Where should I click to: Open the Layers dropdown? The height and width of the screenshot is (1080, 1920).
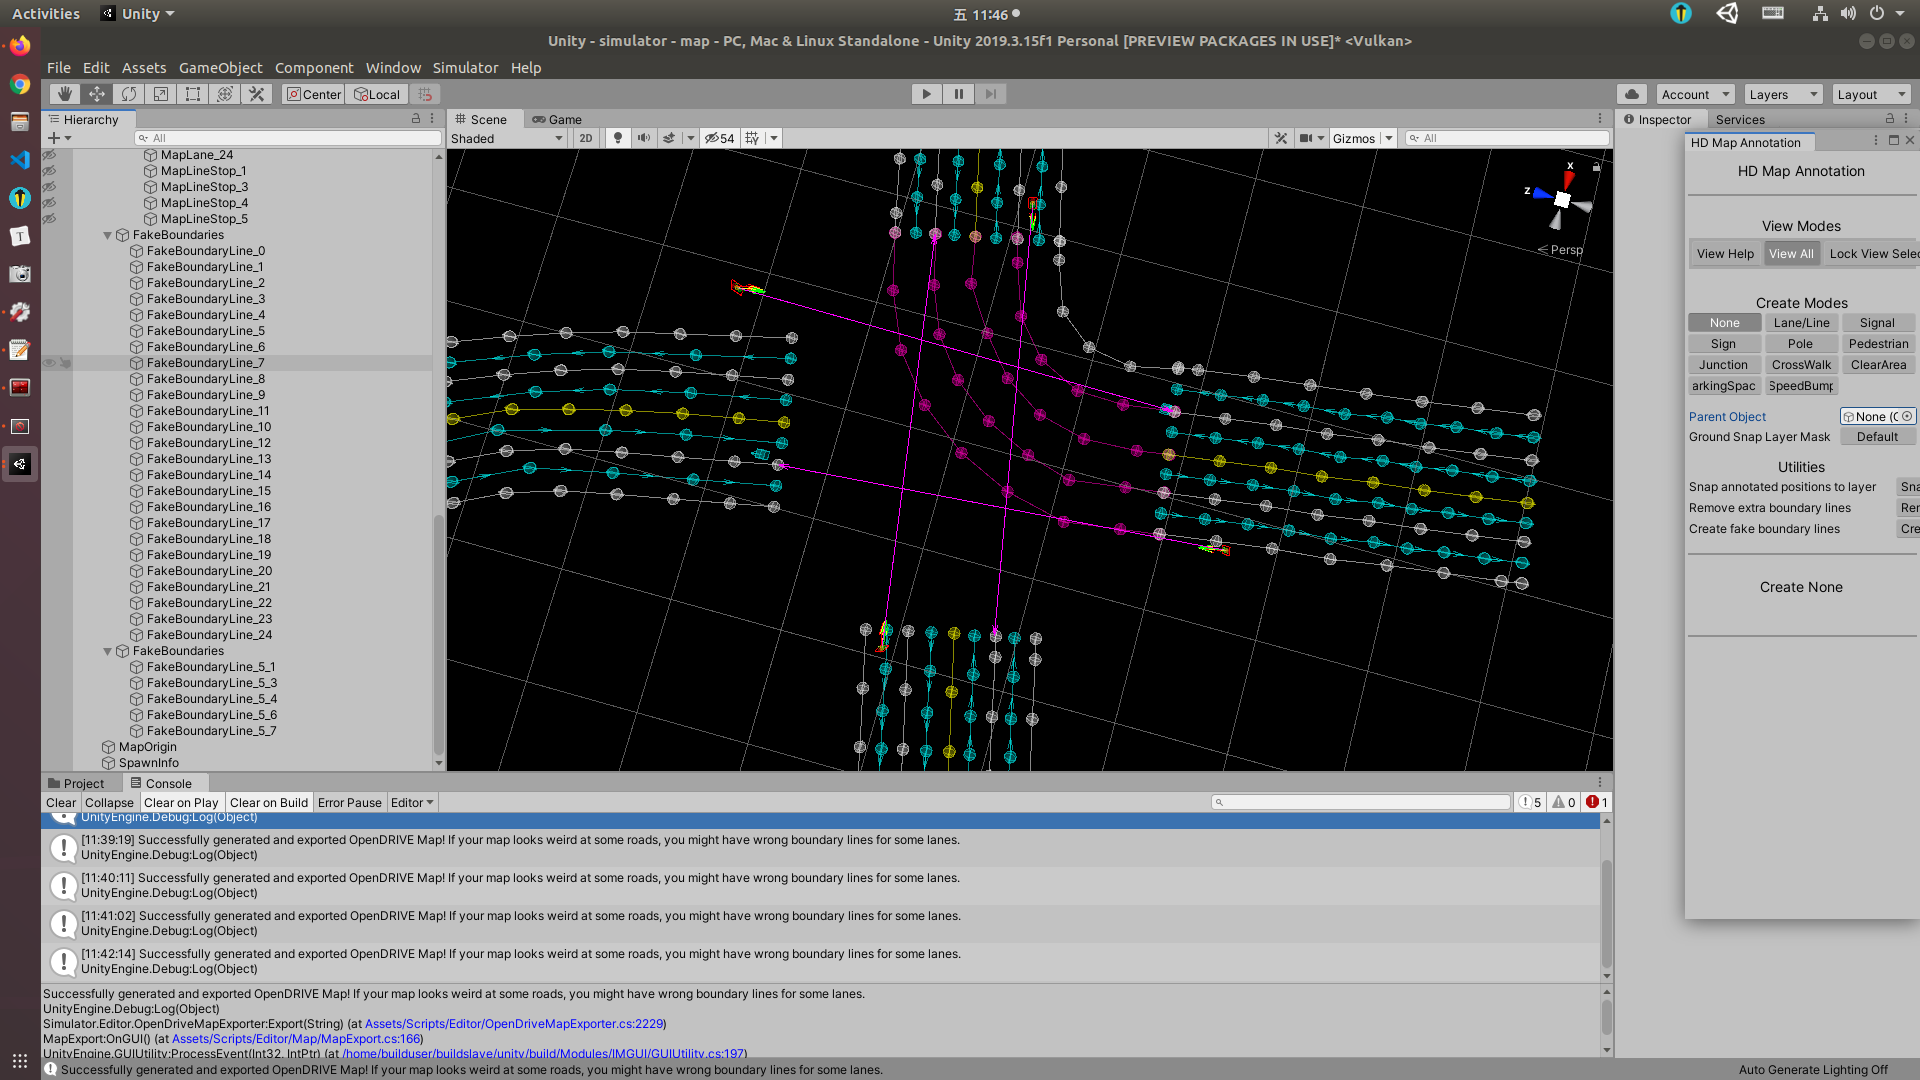[1783, 94]
